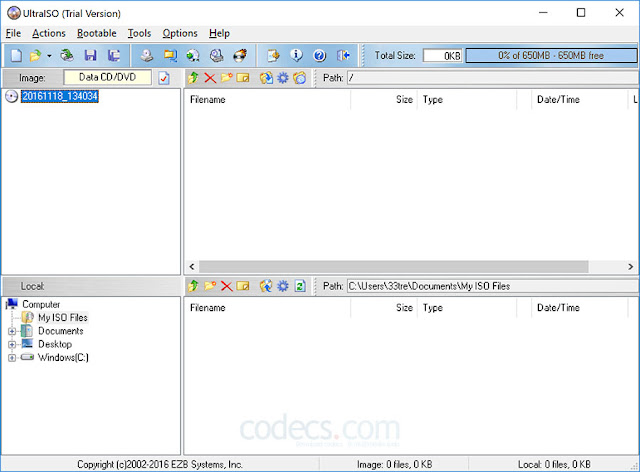Expand the Documents tree node
Screen dimensions: 640x472
coord(12,331)
